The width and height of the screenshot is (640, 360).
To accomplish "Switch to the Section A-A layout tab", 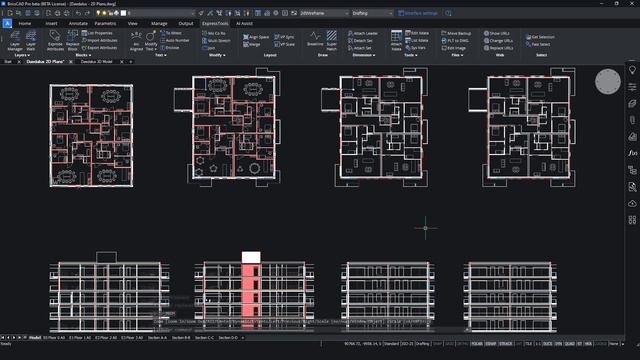I will coord(157,338).
